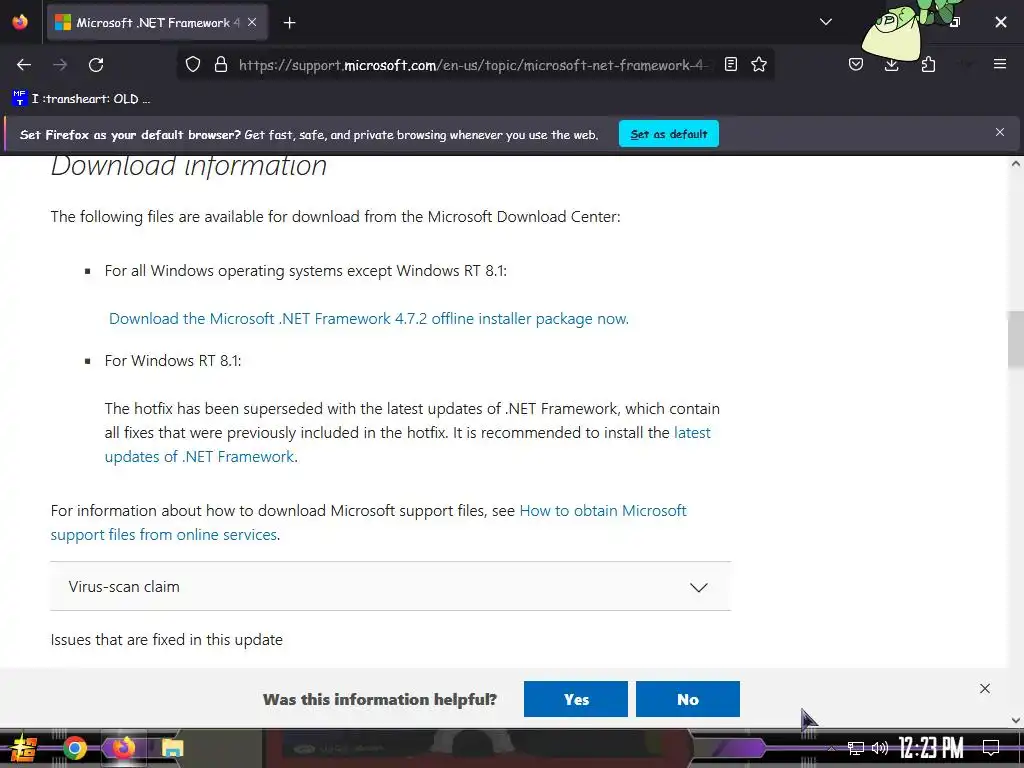Screen dimensions: 1024x768
Task: Download the .NET Framework 4.7.2 offline installer
Action: coord(369,319)
